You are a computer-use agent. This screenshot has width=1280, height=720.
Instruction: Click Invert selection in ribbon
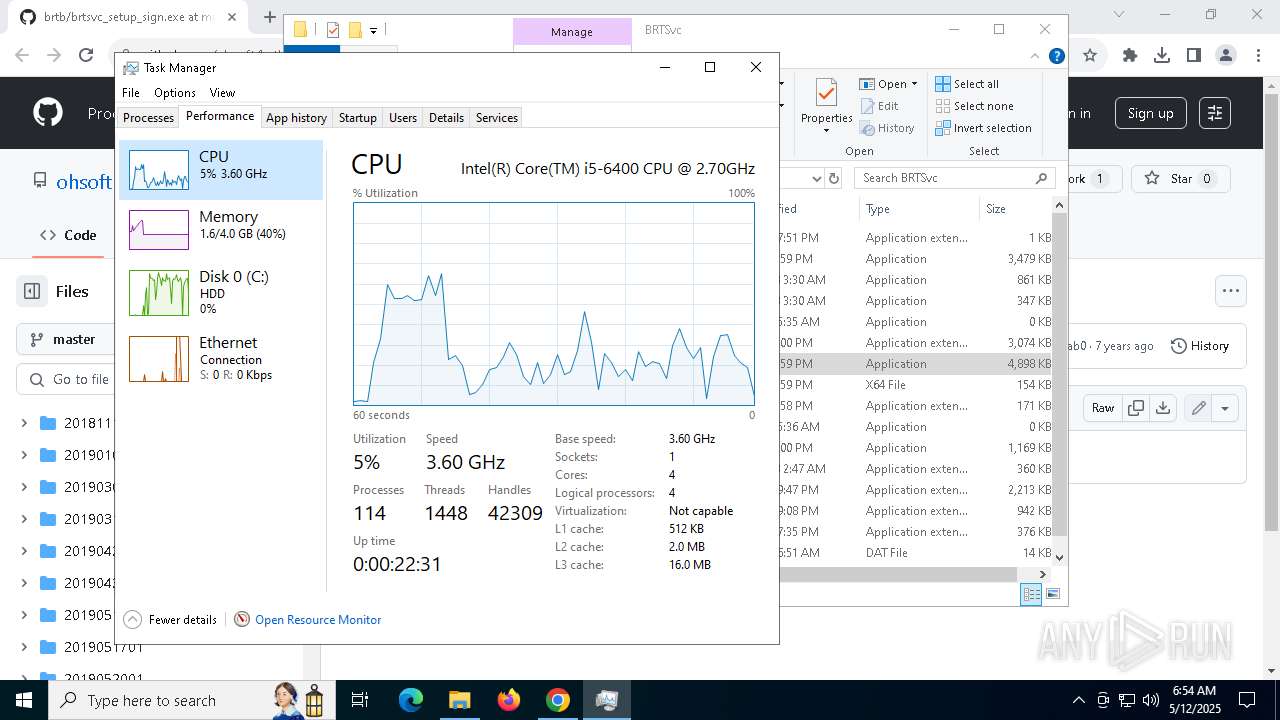[984, 128]
